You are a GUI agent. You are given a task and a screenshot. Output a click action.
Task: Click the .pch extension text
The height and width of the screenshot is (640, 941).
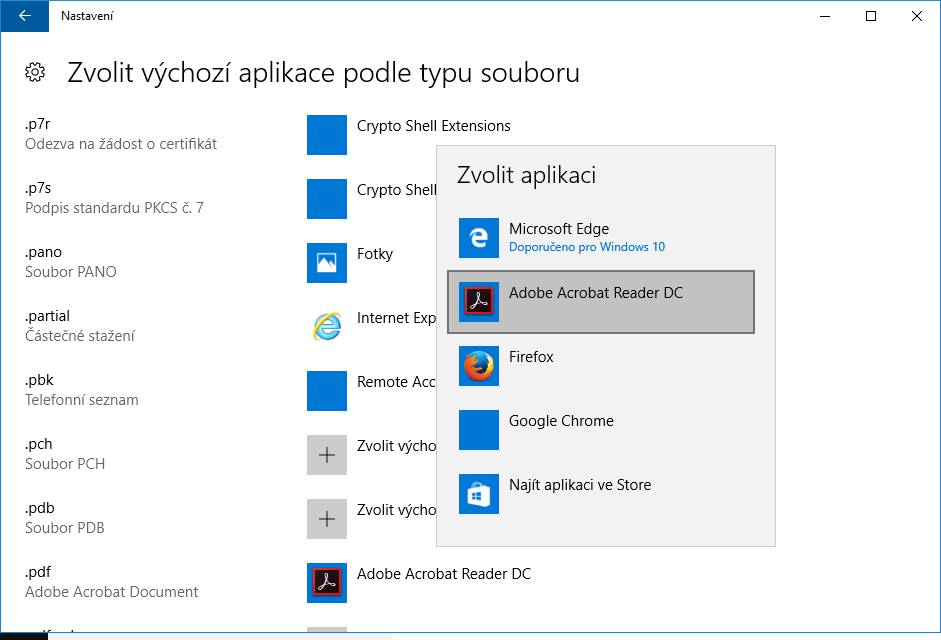(38, 444)
